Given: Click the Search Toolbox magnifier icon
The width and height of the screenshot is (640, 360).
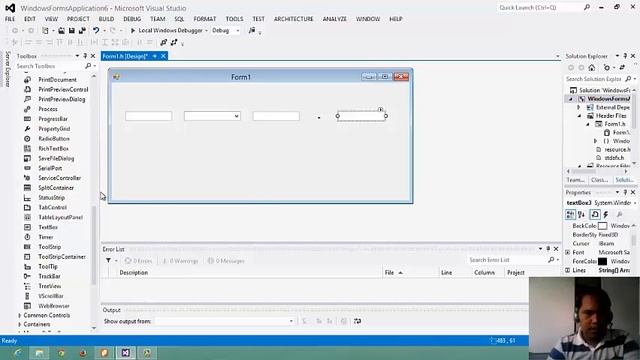Looking at the screenshot, I should tap(88, 66).
